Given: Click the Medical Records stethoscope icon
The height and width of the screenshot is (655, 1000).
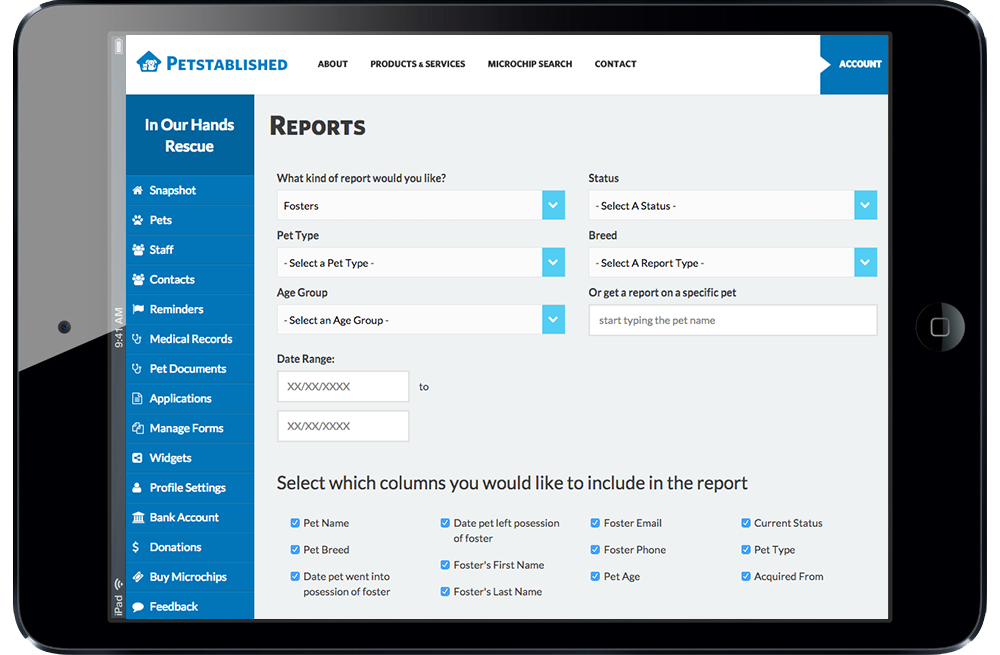Looking at the screenshot, I should click(x=137, y=339).
